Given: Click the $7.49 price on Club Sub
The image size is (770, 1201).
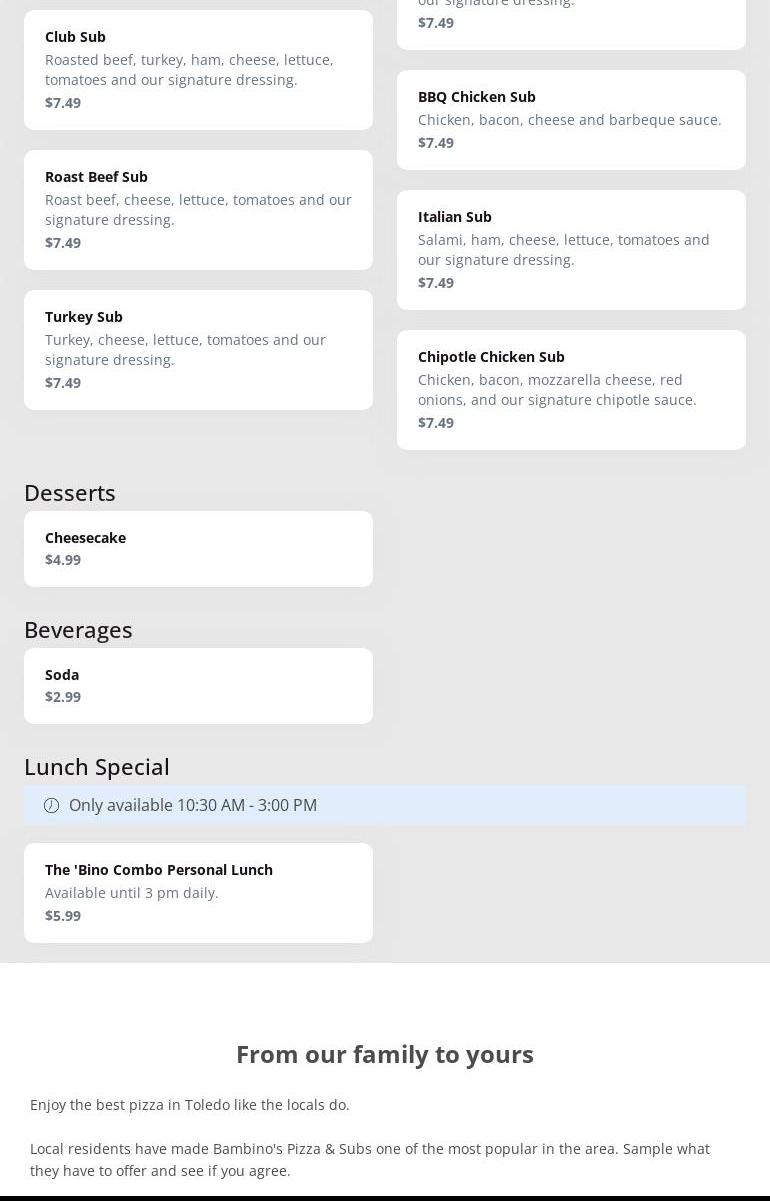Looking at the screenshot, I should 63,102.
